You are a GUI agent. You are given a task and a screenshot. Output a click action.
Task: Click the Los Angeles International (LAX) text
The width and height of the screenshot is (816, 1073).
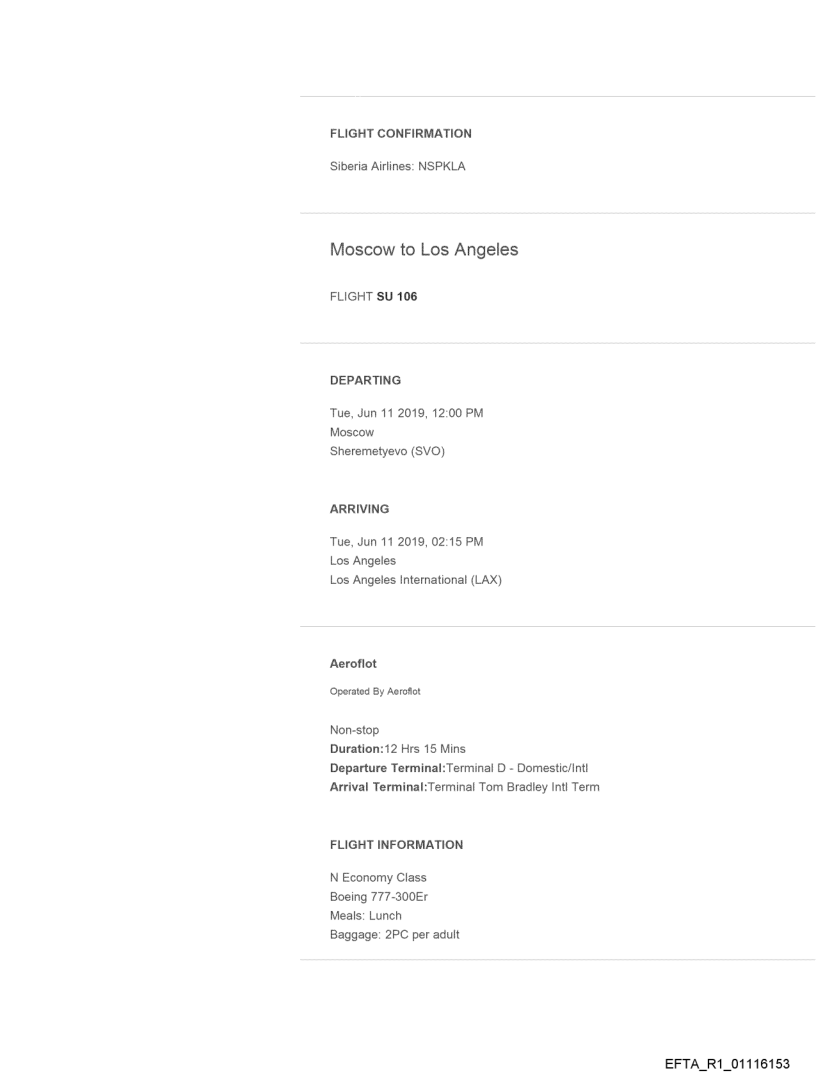tap(415, 580)
